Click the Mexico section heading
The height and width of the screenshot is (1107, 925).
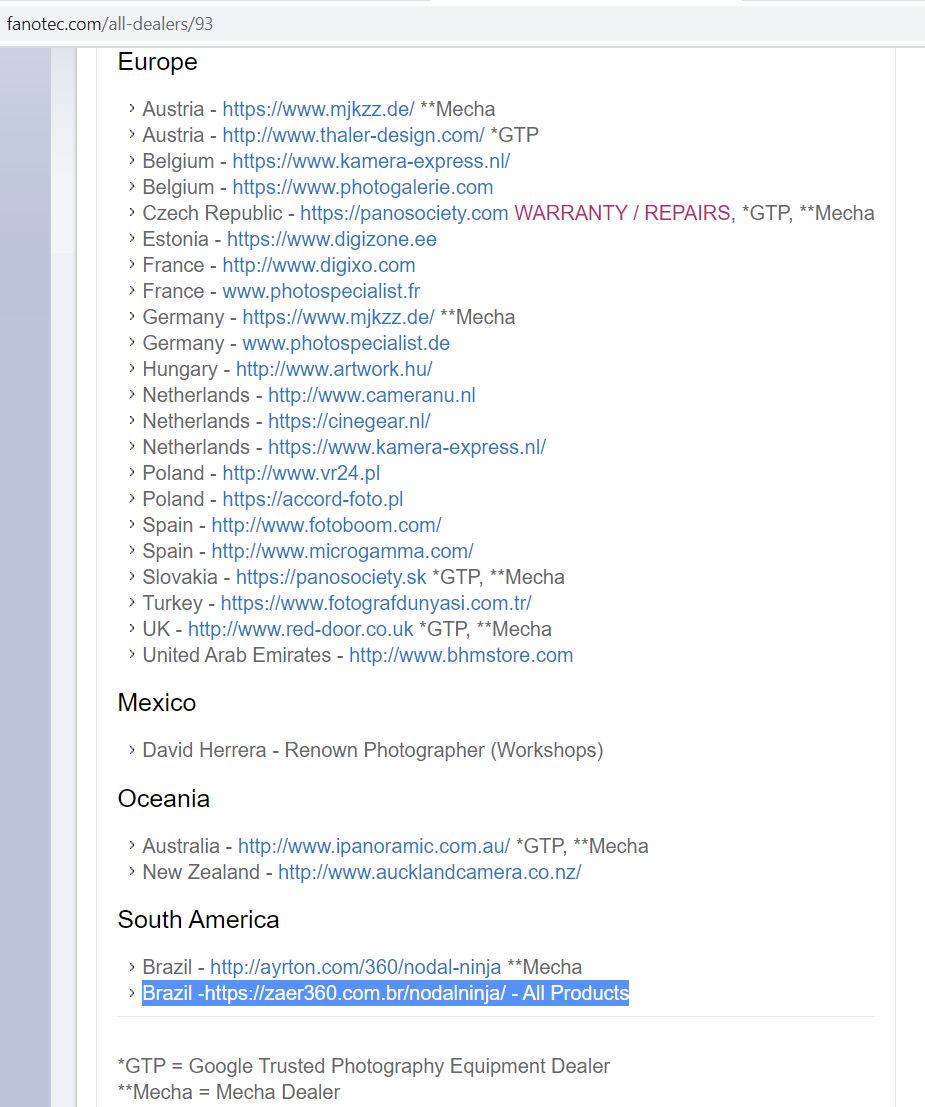pos(157,703)
